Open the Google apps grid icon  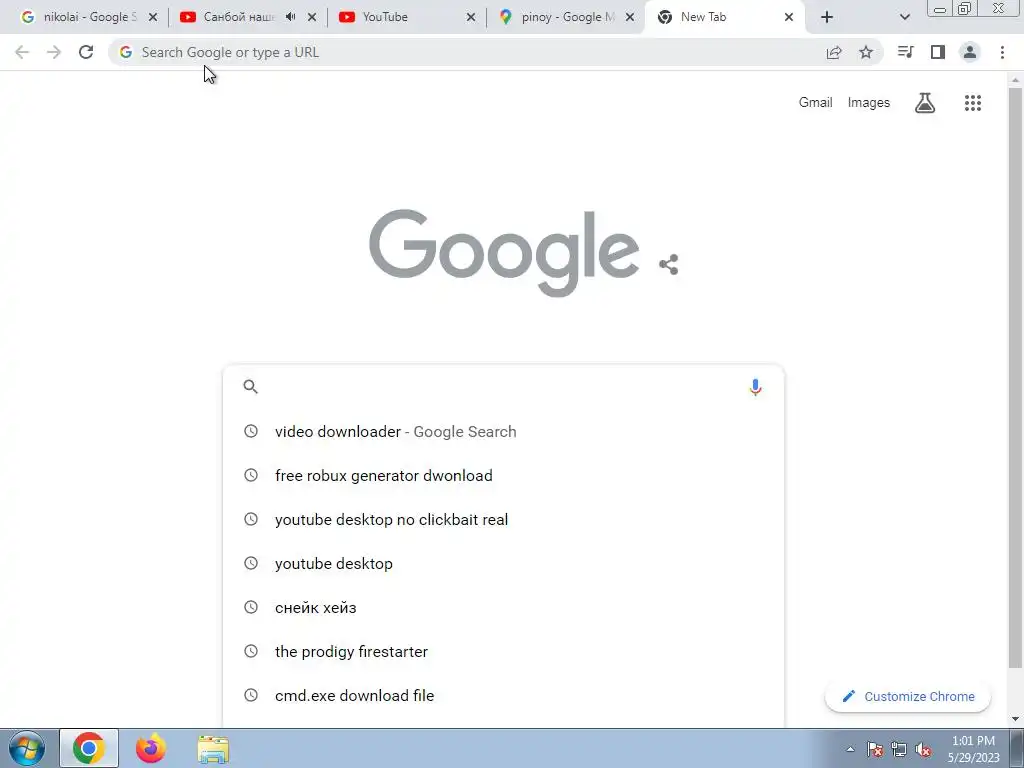pyautogui.click(x=972, y=103)
